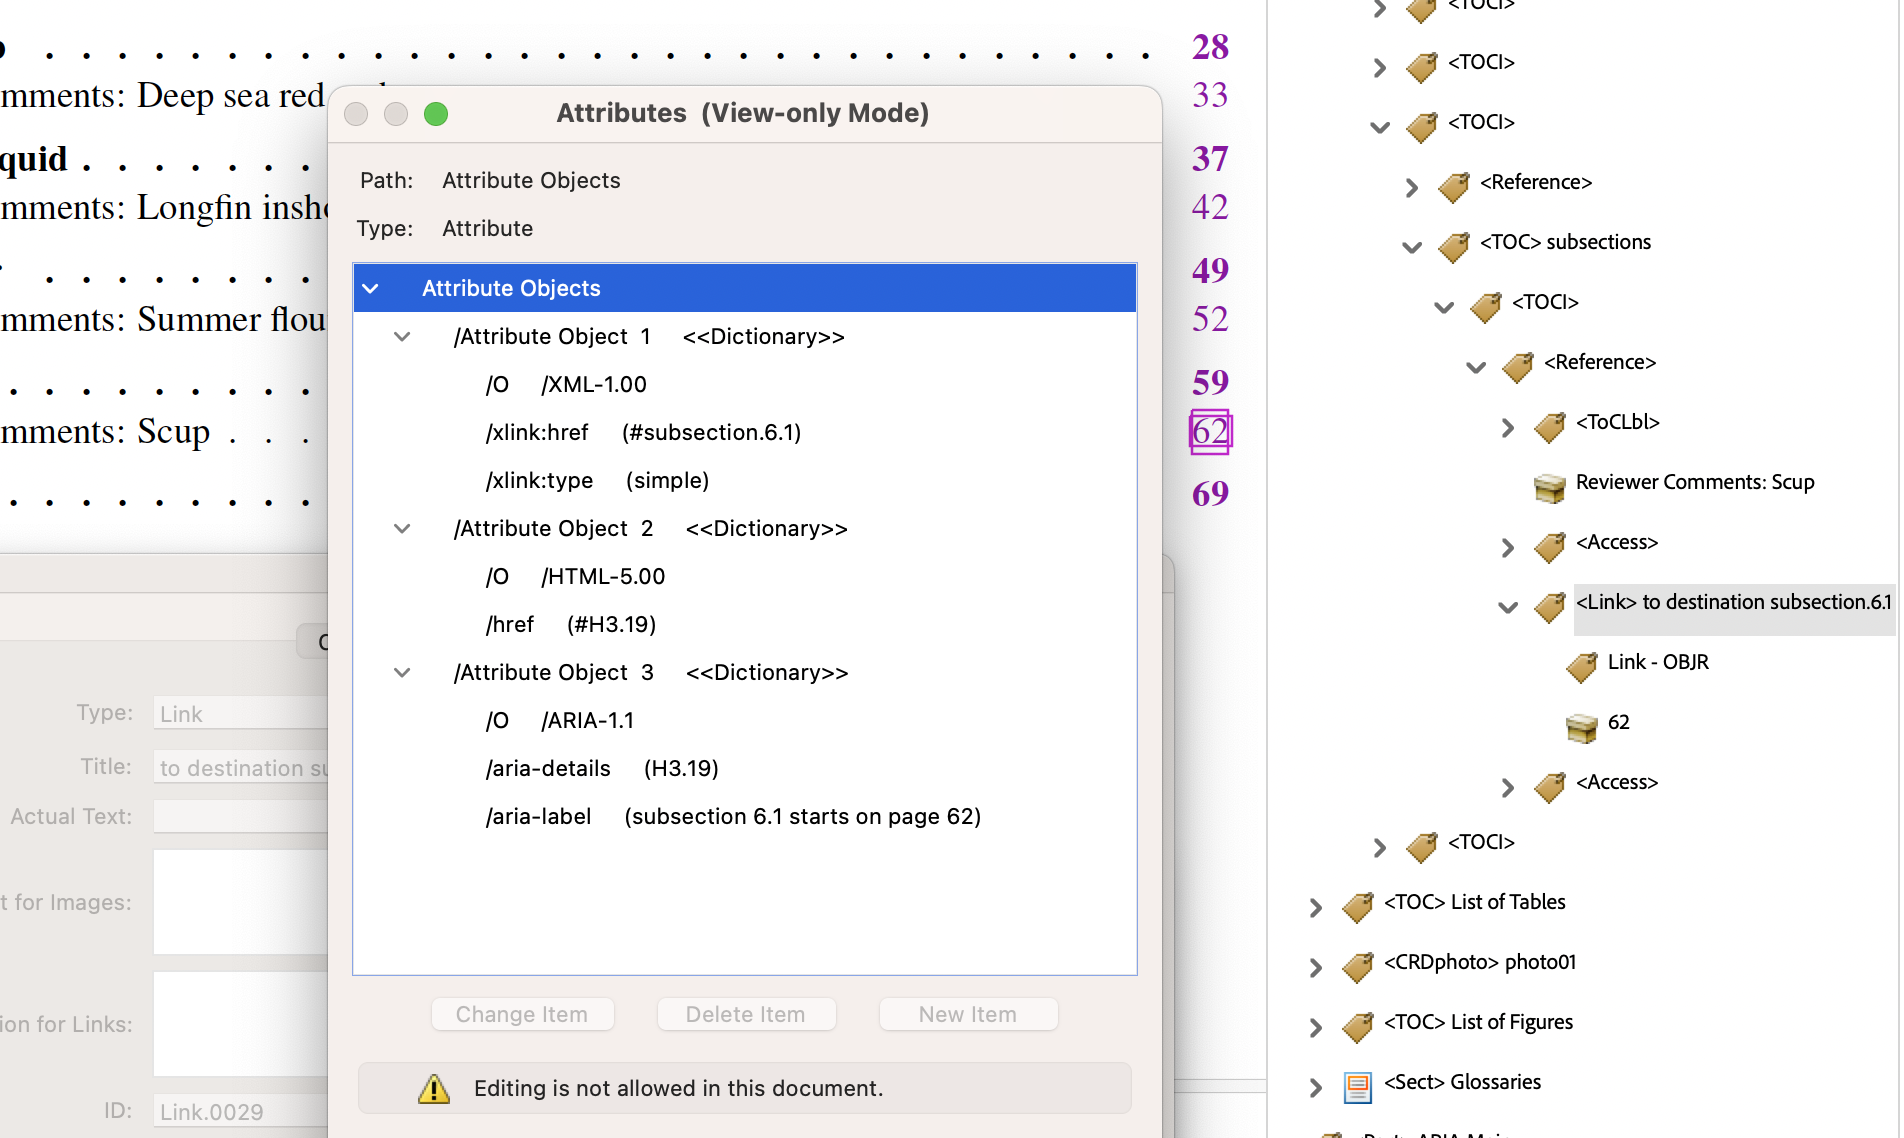Image resolution: width=1904 pixels, height=1138 pixels.
Task: Click the warning triangle icon
Action: pyautogui.click(x=434, y=1089)
